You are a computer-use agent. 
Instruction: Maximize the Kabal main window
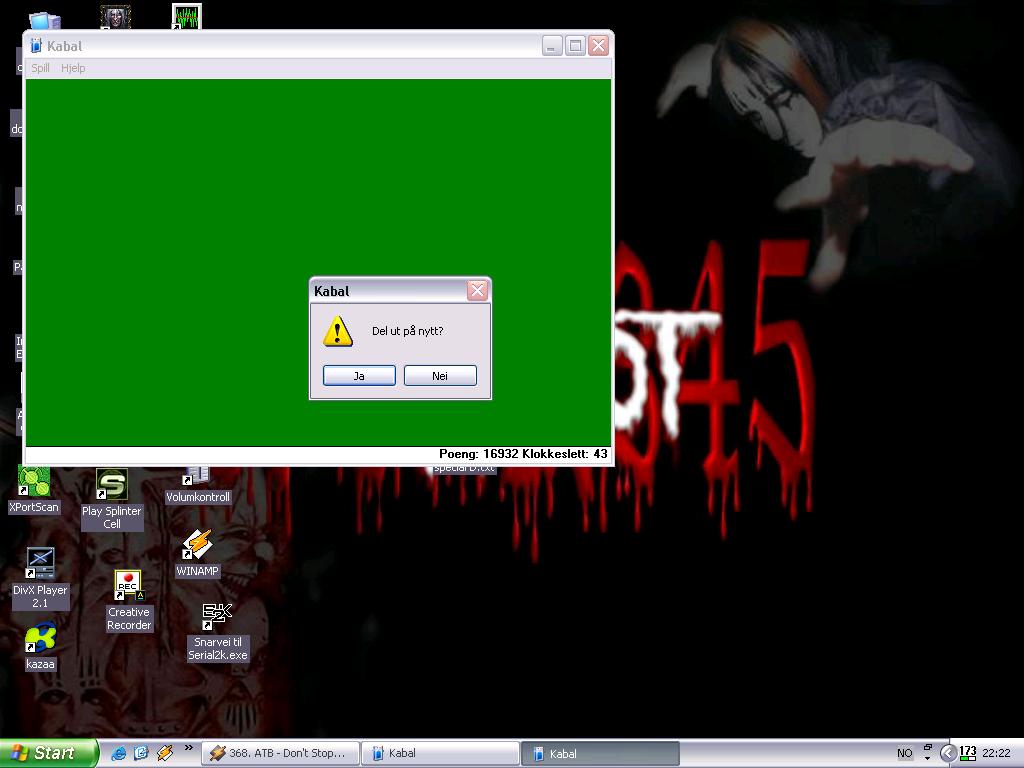tap(575, 46)
